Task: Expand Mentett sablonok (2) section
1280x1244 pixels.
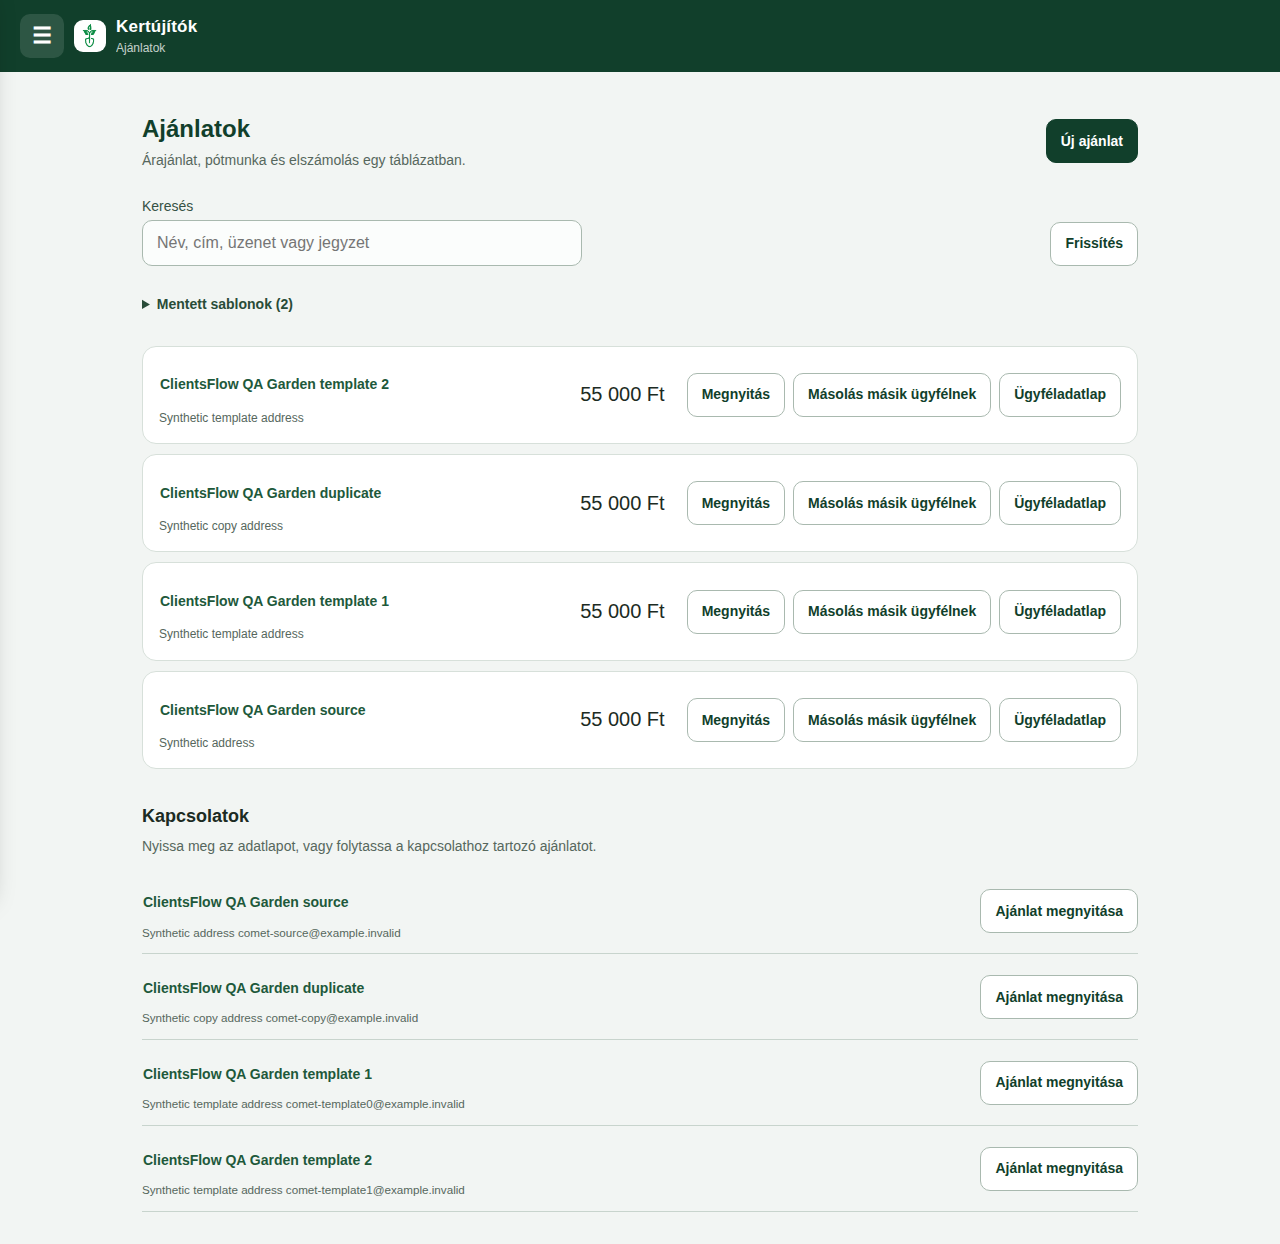Action: 218,304
